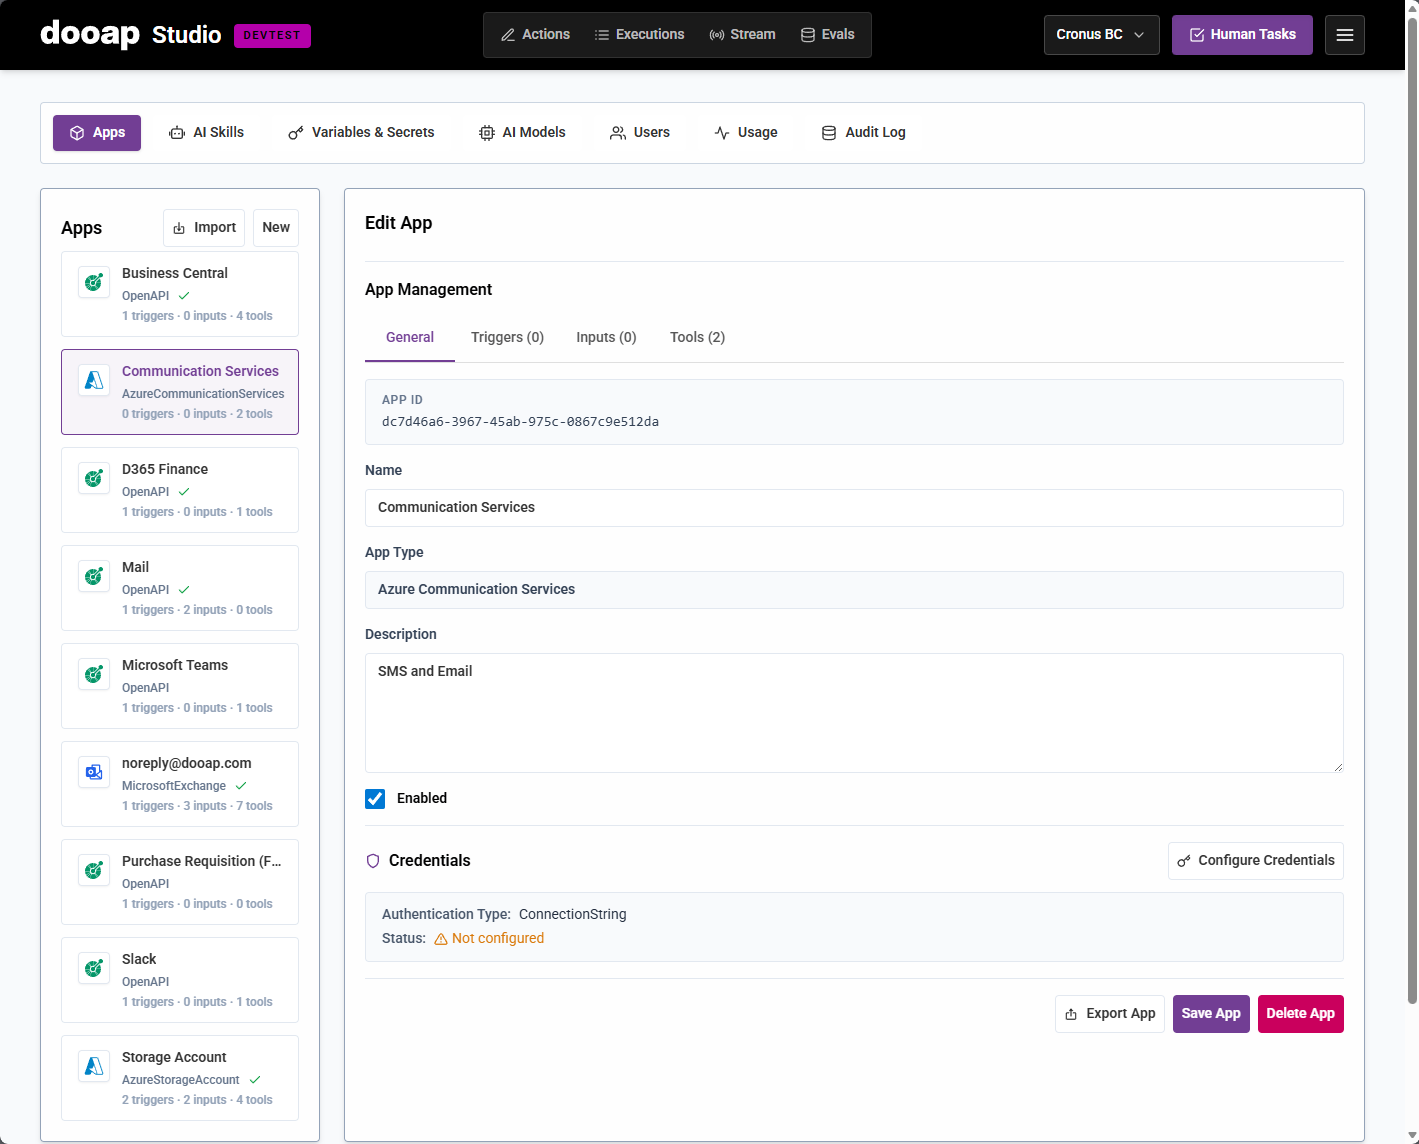Click the Save App button

click(x=1211, y=1014)
